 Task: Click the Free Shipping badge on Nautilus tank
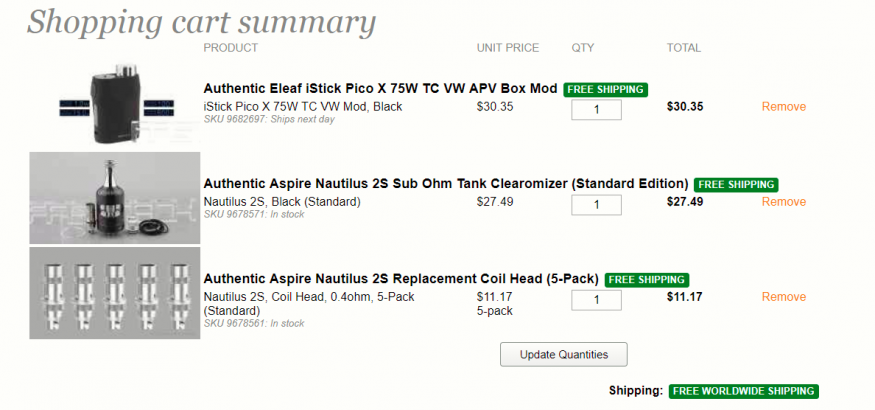coord(736,184)
